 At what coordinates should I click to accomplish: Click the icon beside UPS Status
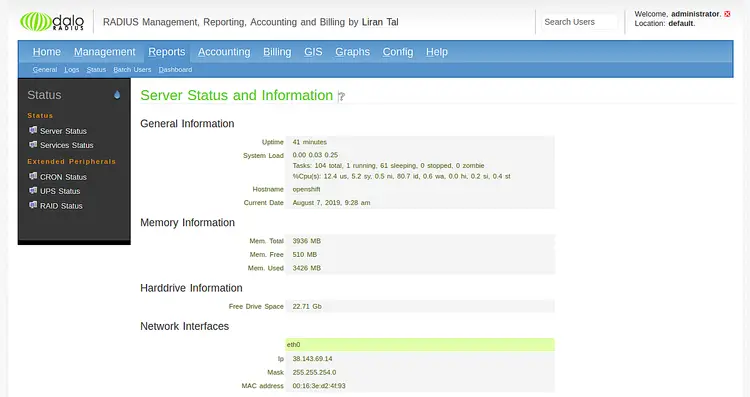(x=33, y=190)
